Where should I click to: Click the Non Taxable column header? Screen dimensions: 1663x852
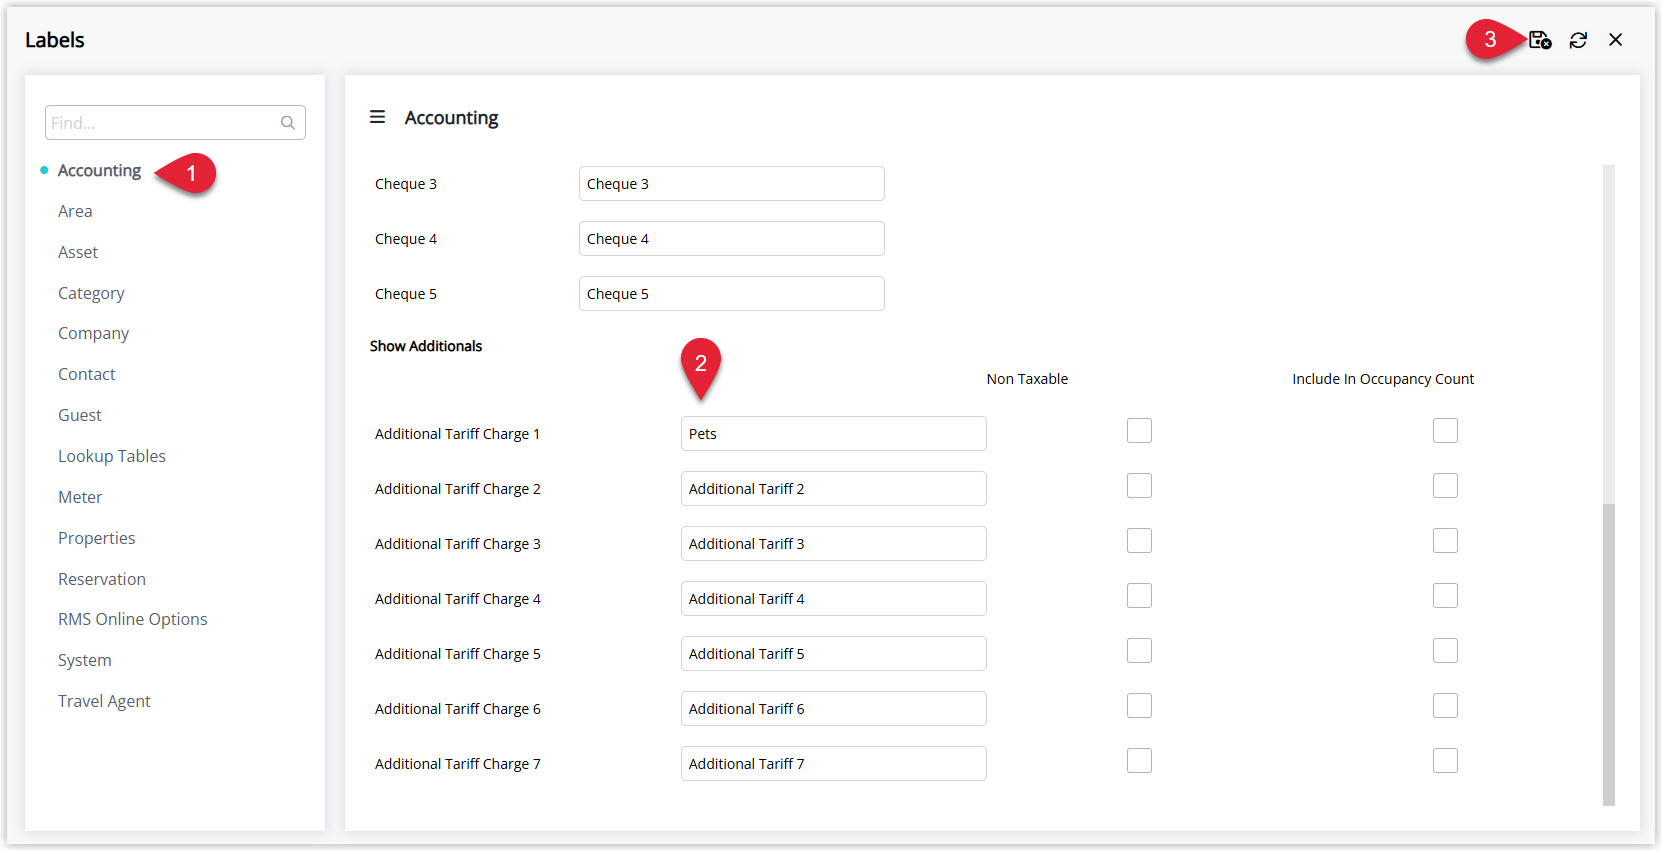pyautogui.click(x=1027, y=379)
